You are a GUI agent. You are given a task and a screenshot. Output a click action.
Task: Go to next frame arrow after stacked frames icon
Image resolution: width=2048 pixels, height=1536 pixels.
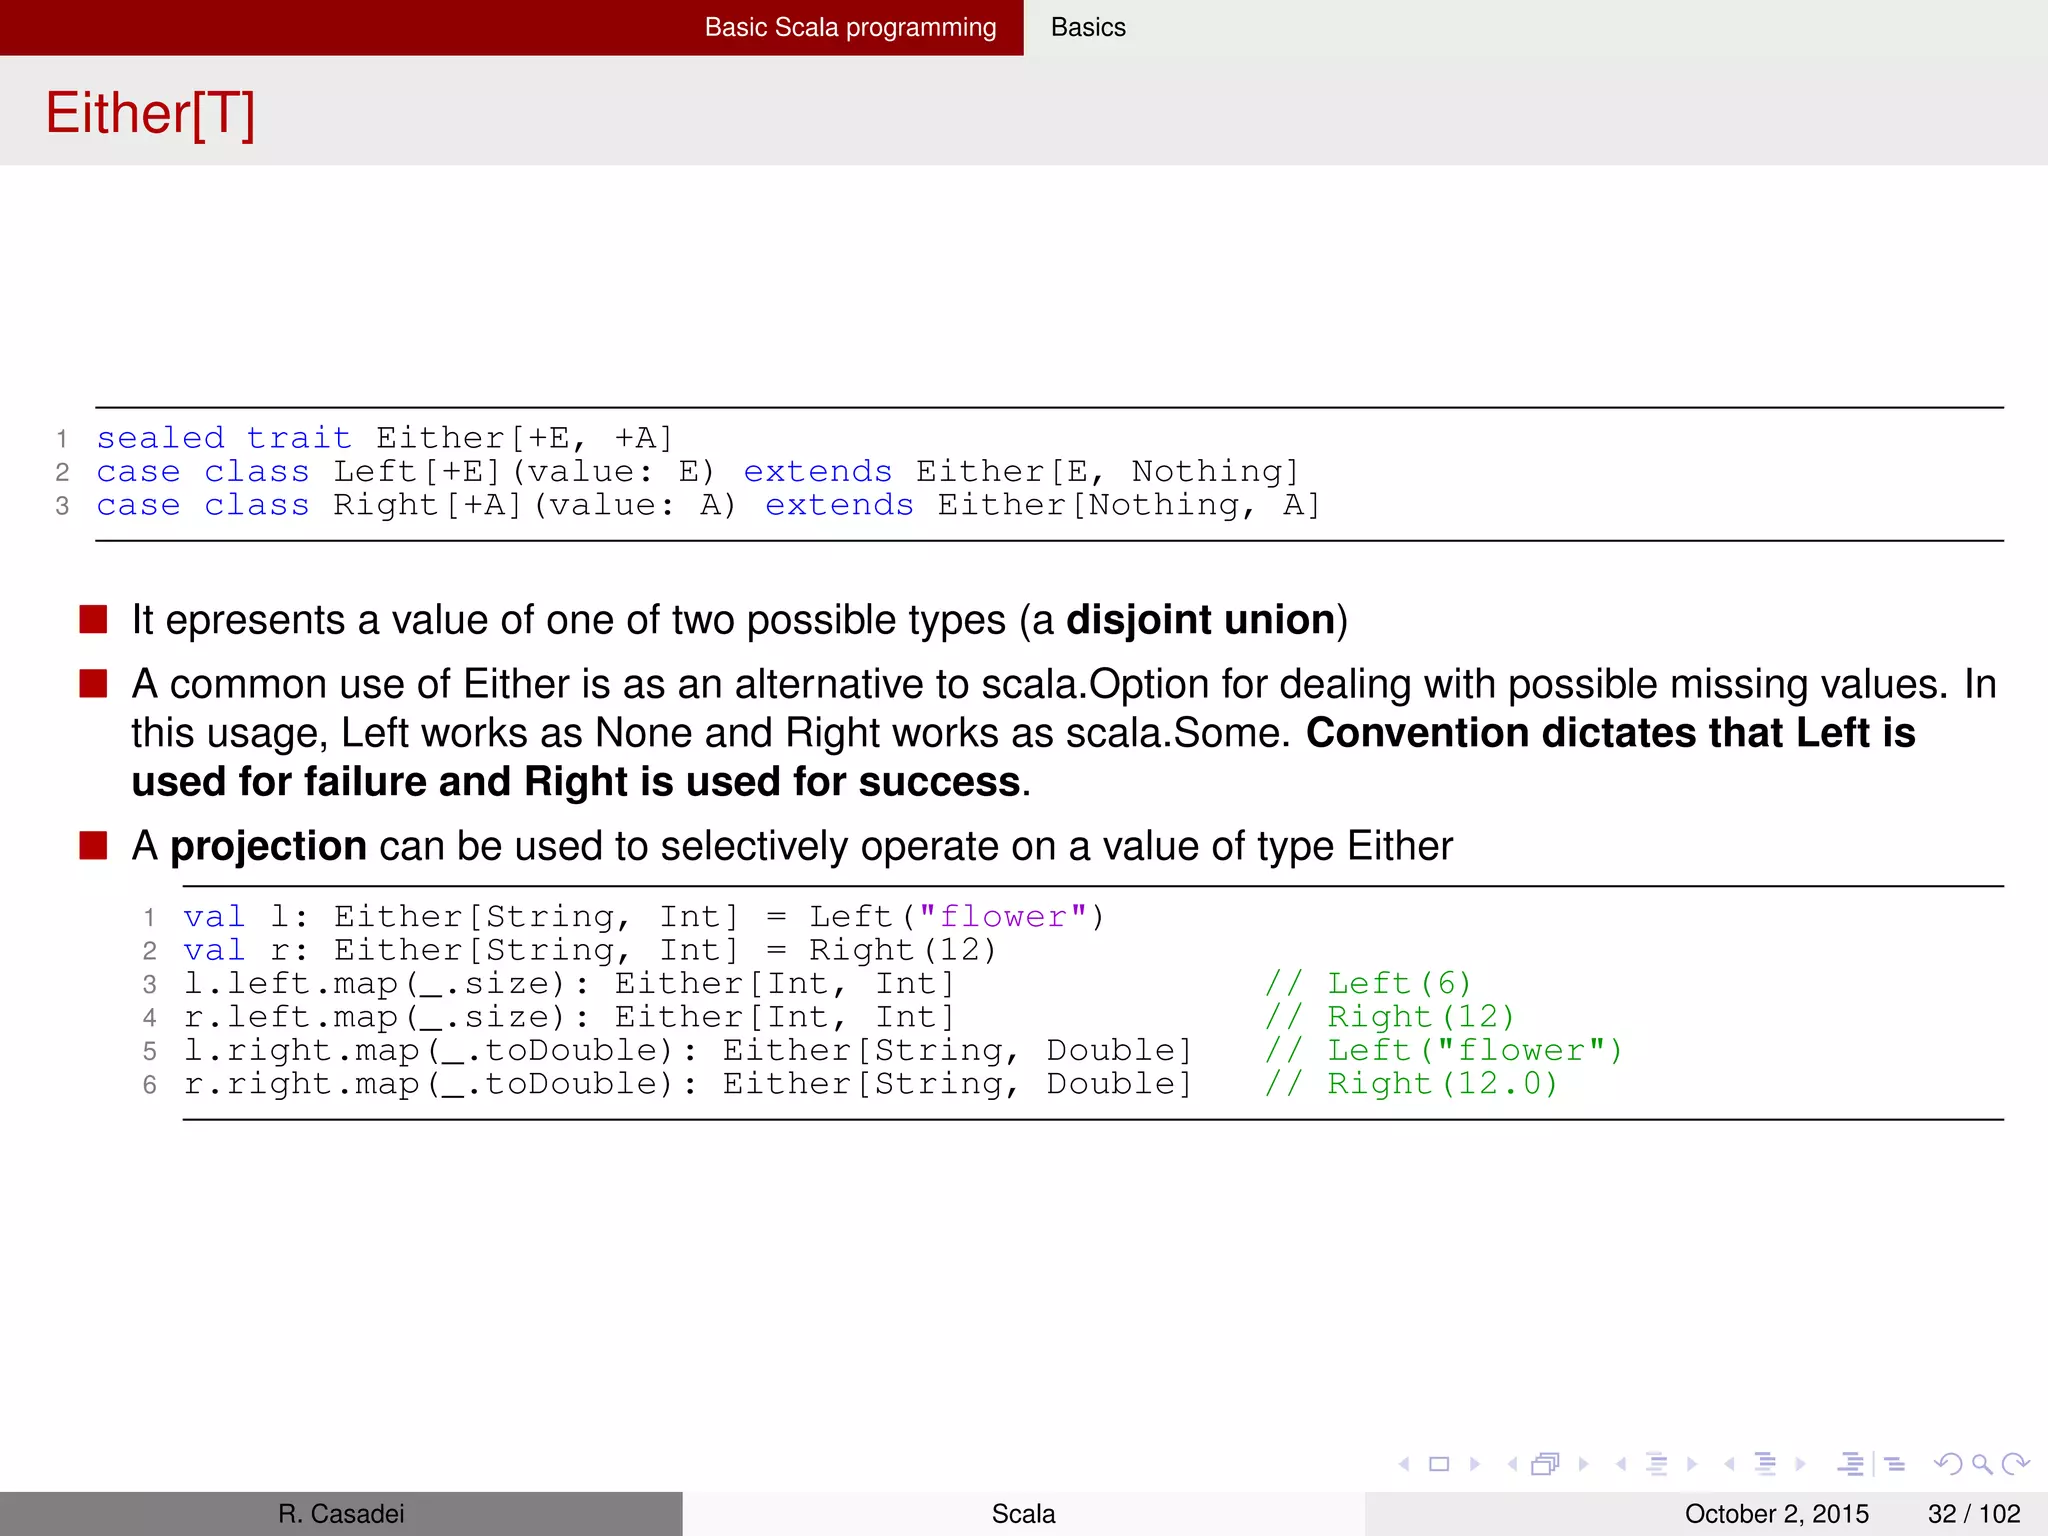(1584, 1464)
